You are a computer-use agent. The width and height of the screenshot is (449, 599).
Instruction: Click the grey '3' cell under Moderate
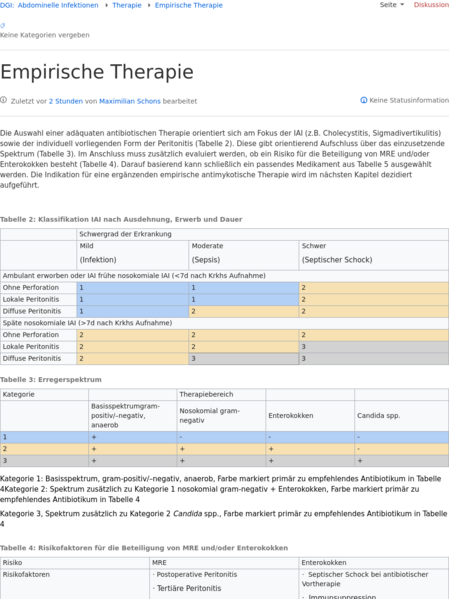click(244, 359)
